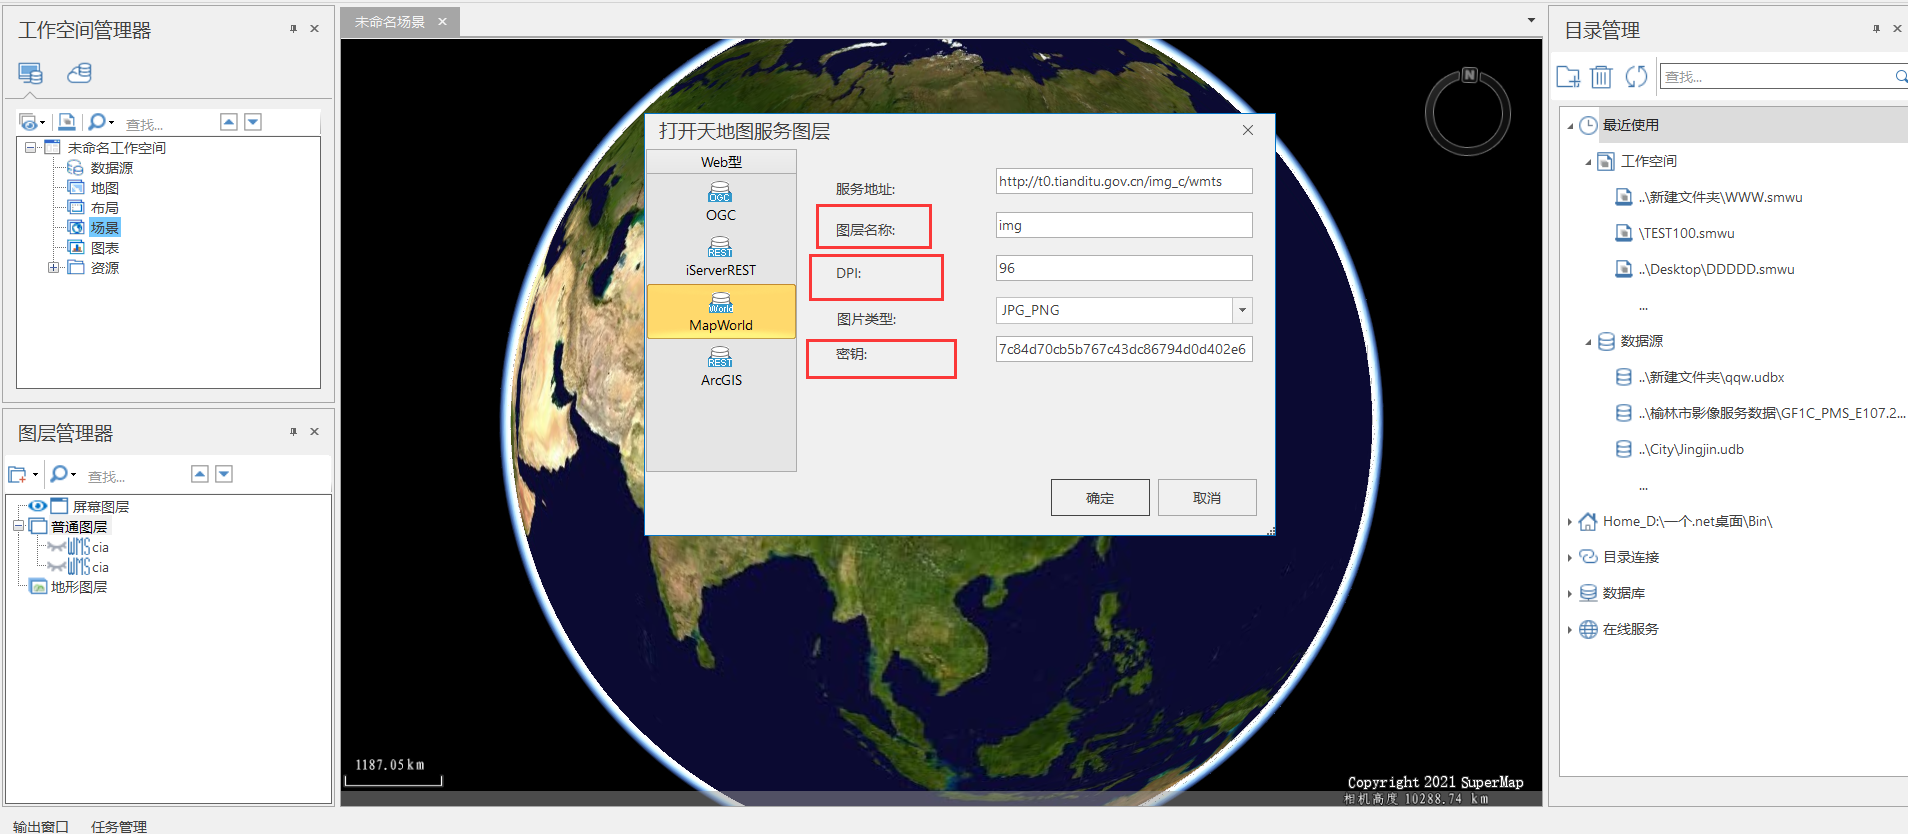Viewport: 1908px width, 834px height.
Task: Open the 任务管理 task management tab
Action: pos(119,826)
